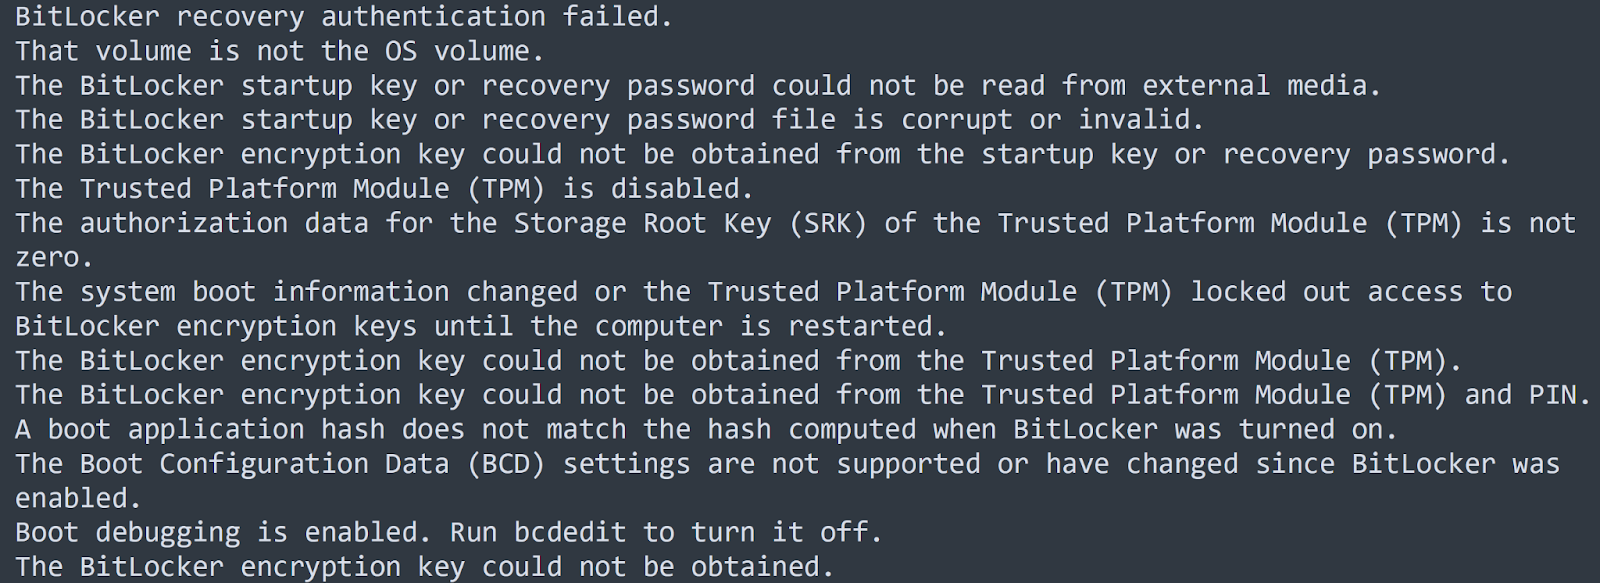Screen dimensions: 1600x583
Task: Click the line ending 'until the computer is restarted.'
Action: [481, 326]
